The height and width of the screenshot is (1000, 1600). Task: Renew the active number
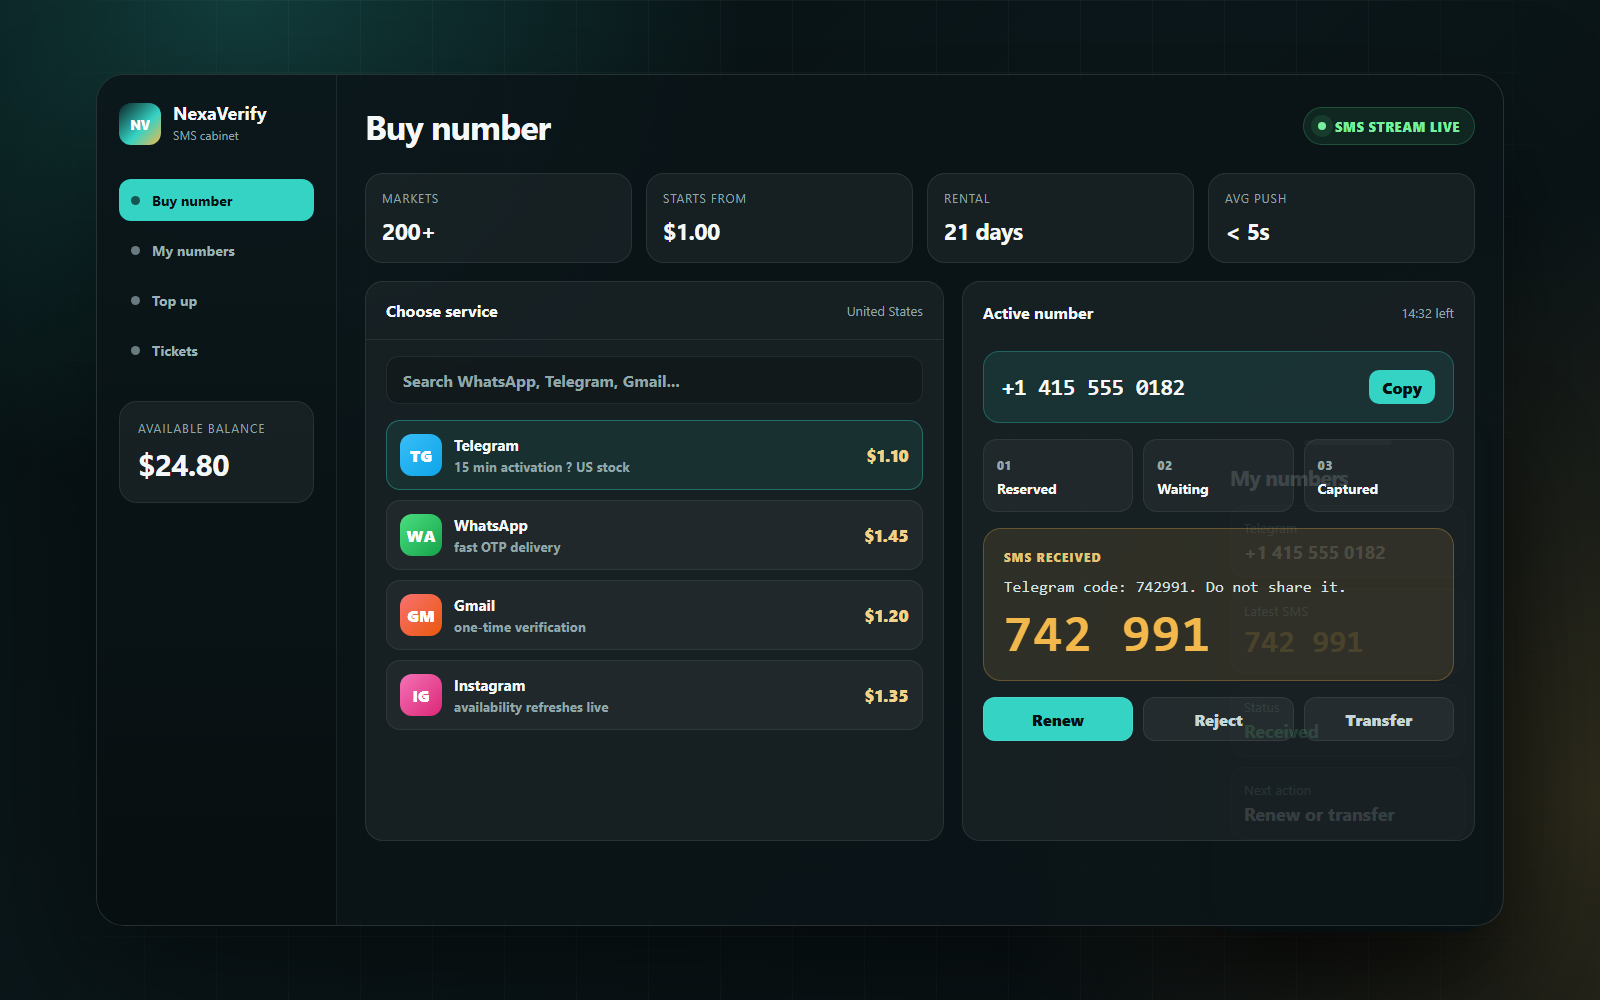coord(1057,719)
